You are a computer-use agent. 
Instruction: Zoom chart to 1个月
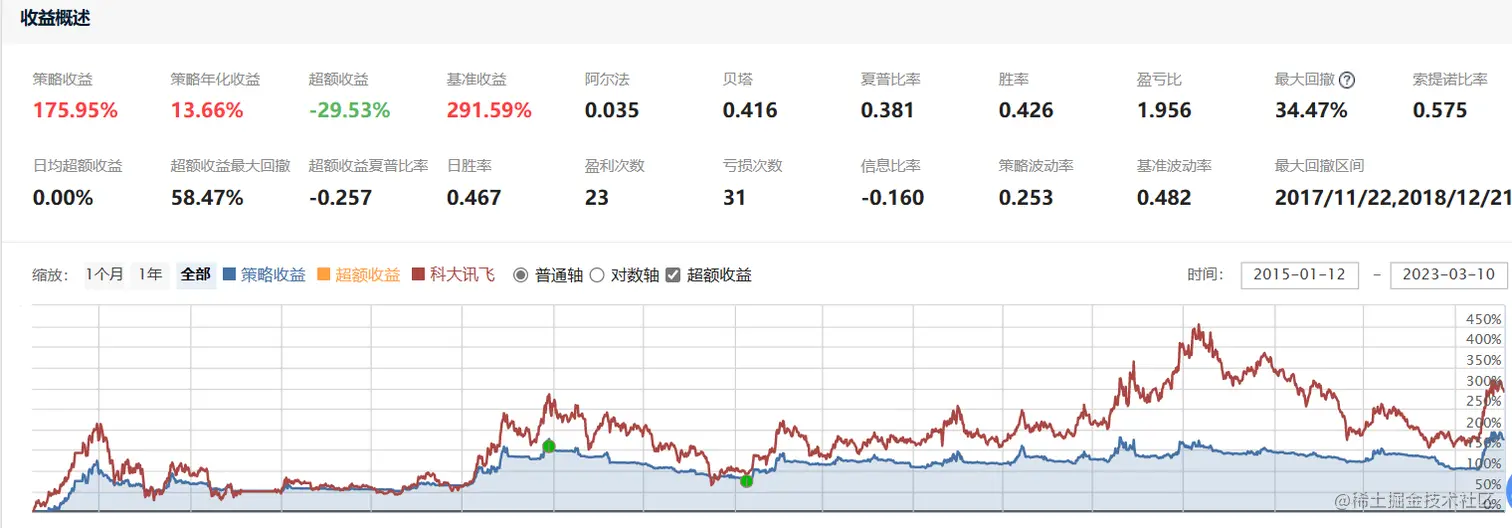click(104, 274)
